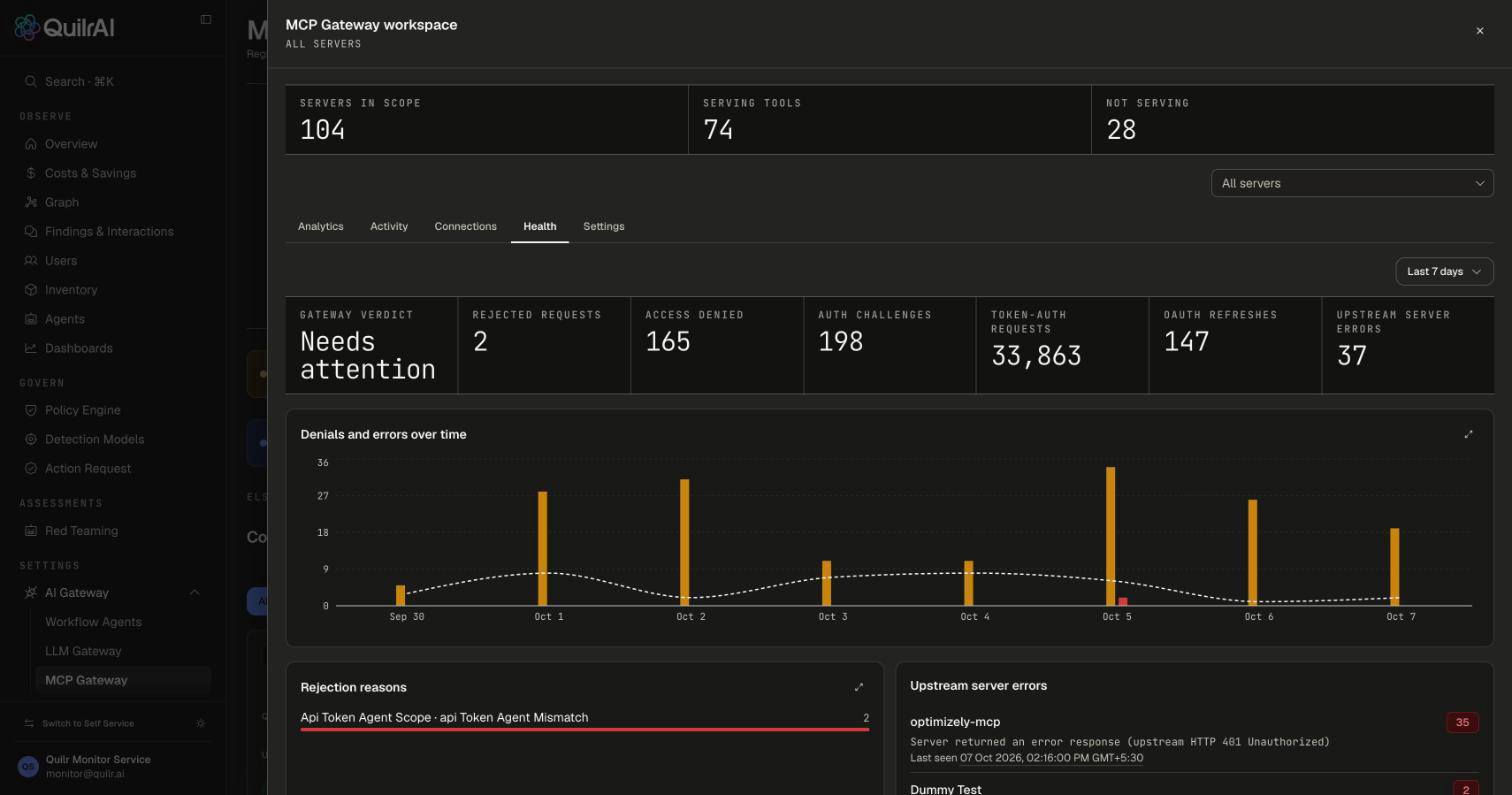Select the Health tab
This screenshot has height=795, width=1512.
click(x=540, y=226)
